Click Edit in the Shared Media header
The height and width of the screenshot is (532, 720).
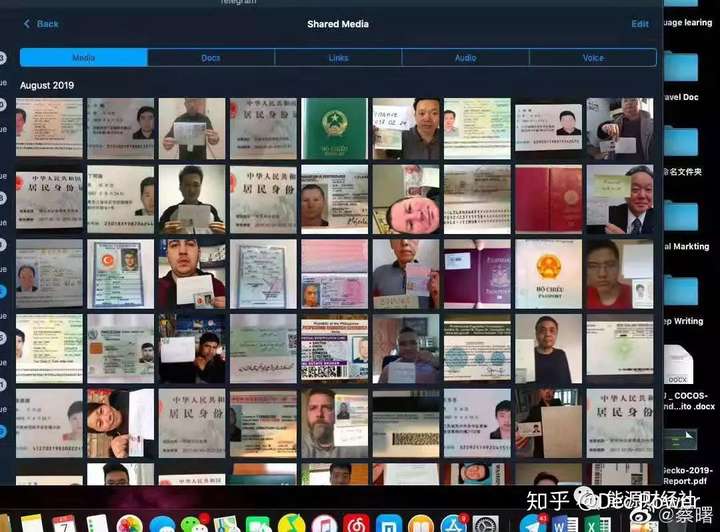click(640, 24)
